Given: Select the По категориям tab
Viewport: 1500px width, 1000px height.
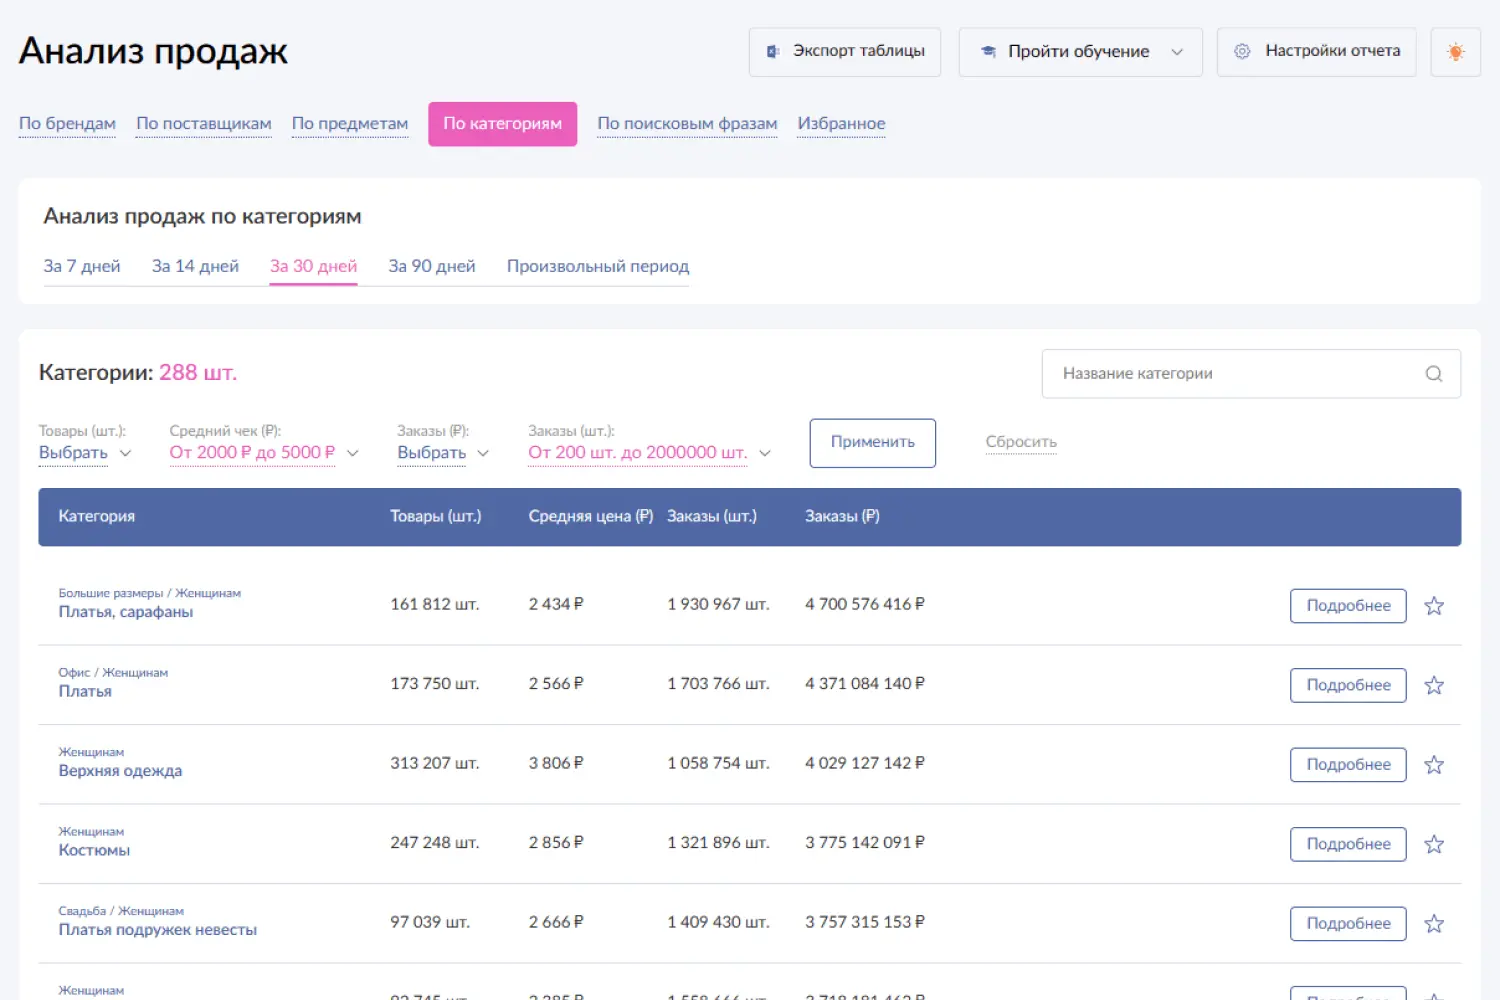Looking at the screenshot, I should point(503,124).
